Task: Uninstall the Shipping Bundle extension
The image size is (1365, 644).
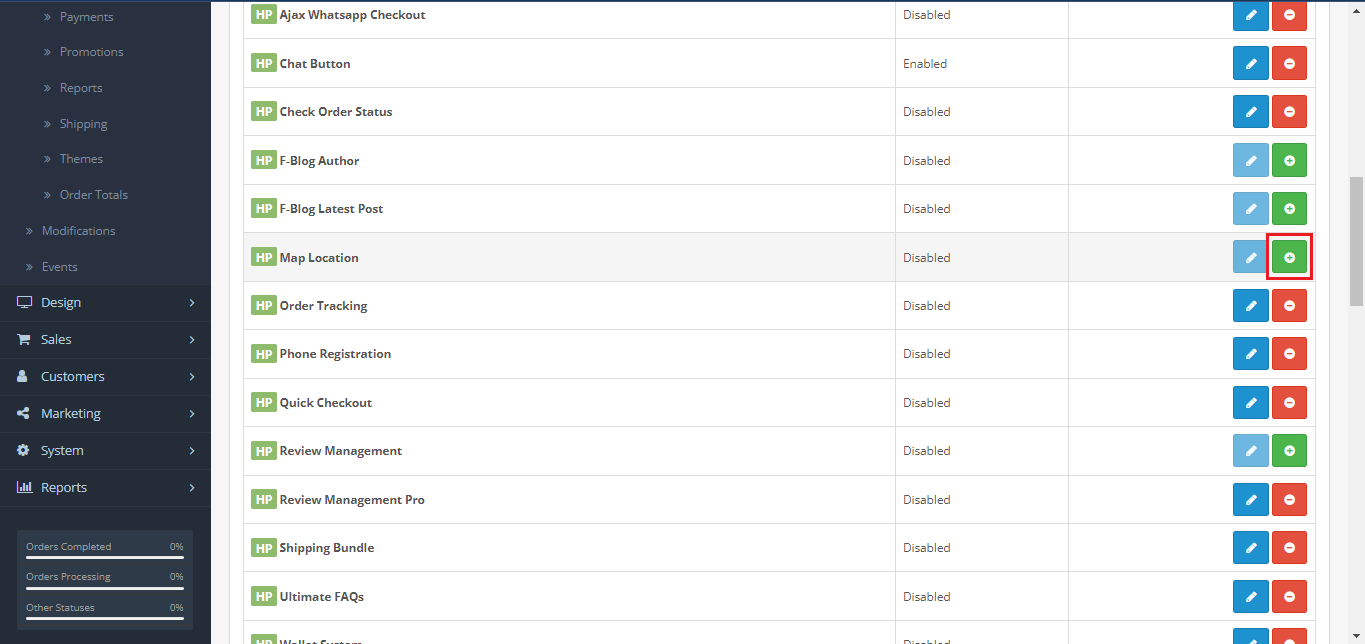Action: point(1289,548)
